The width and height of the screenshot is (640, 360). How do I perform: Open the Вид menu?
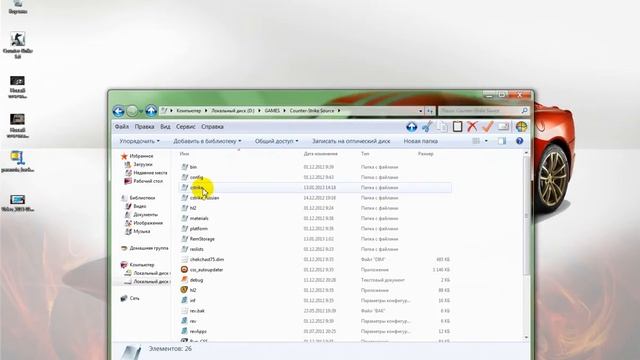(165, 127)
